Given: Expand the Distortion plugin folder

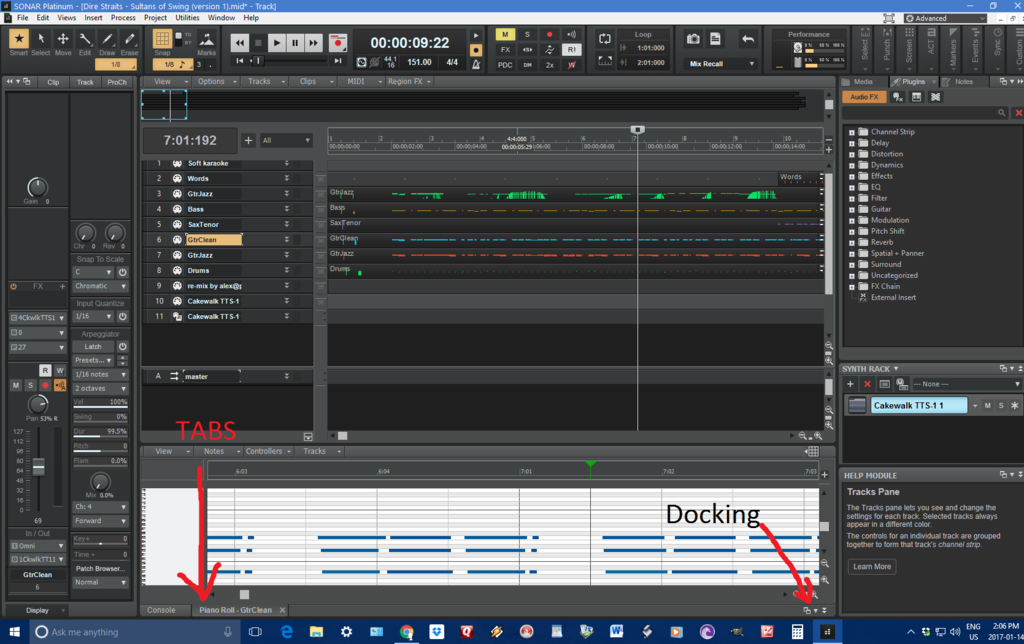Looking at the screenshot, I should [852, 154].
